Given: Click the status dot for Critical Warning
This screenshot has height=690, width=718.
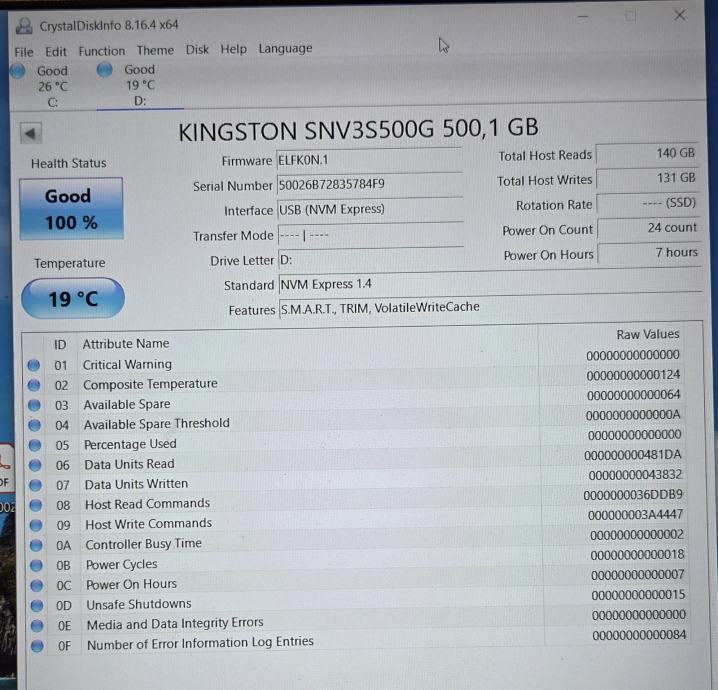Looking at the screenshot, I should point(33,365).
